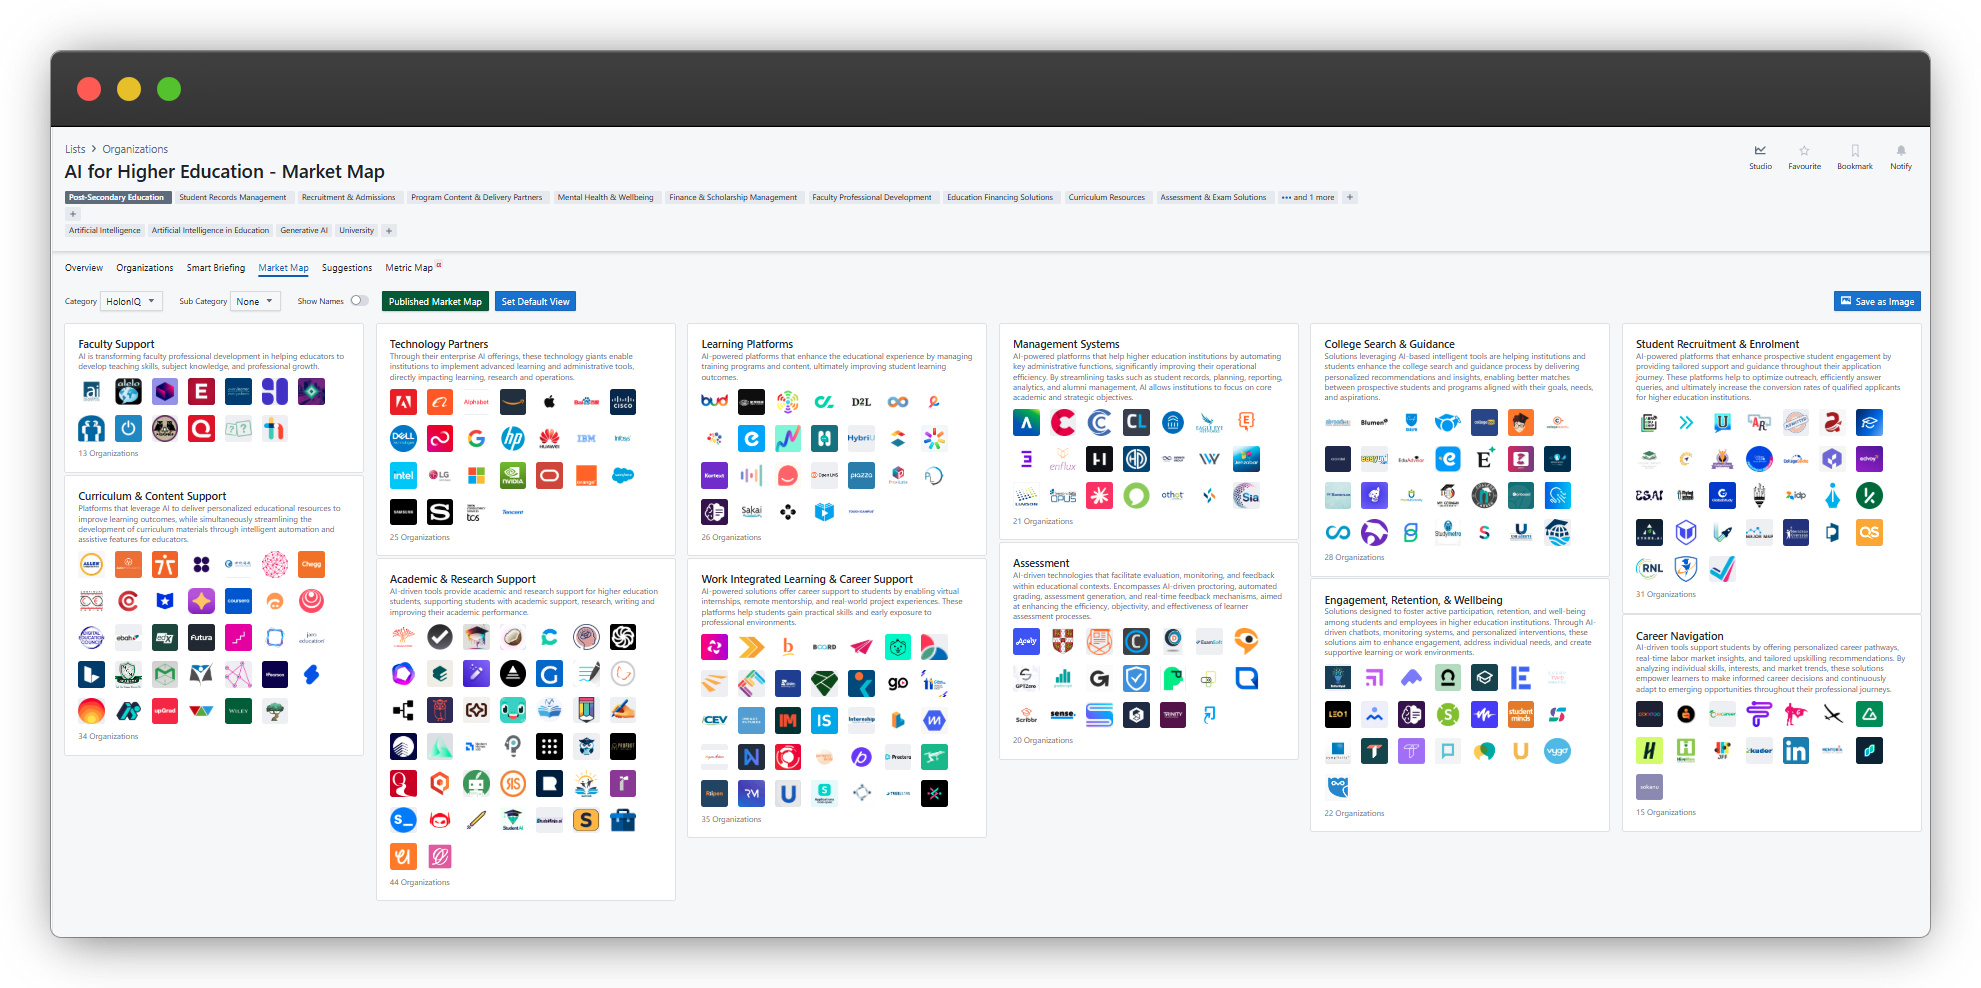Select the Amazon logo tile

coord(513,402)
